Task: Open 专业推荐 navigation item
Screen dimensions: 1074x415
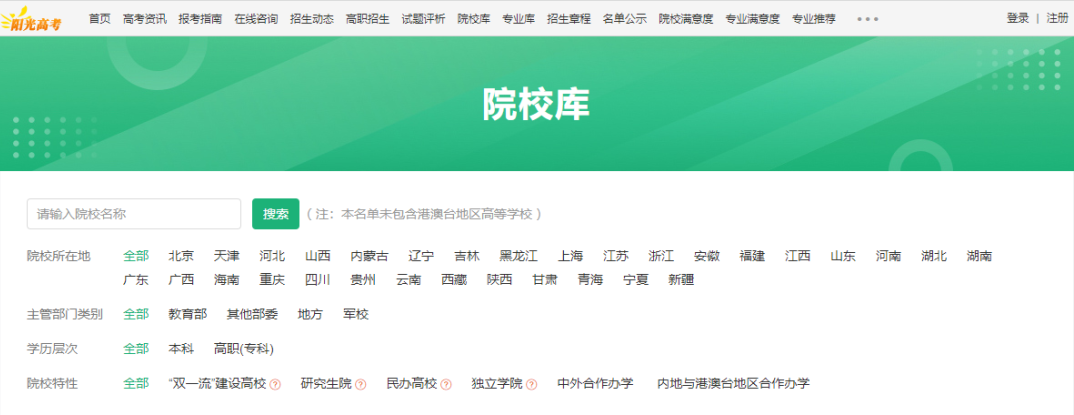Action: [x=814, y=18]
